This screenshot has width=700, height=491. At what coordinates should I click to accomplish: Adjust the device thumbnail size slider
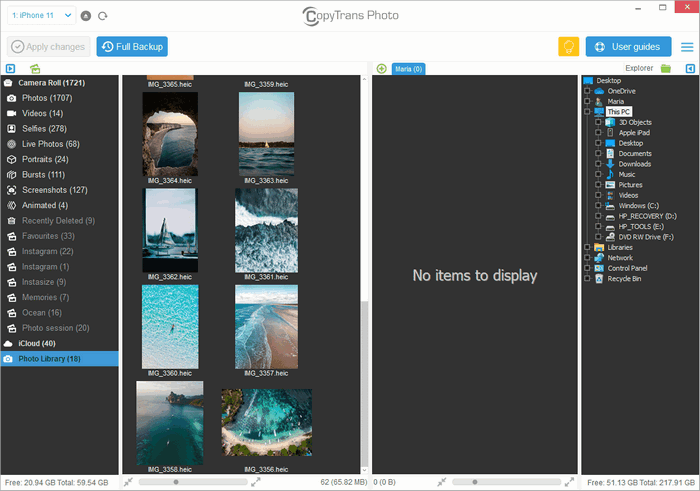pyautogui.click(x=176, y=482)
